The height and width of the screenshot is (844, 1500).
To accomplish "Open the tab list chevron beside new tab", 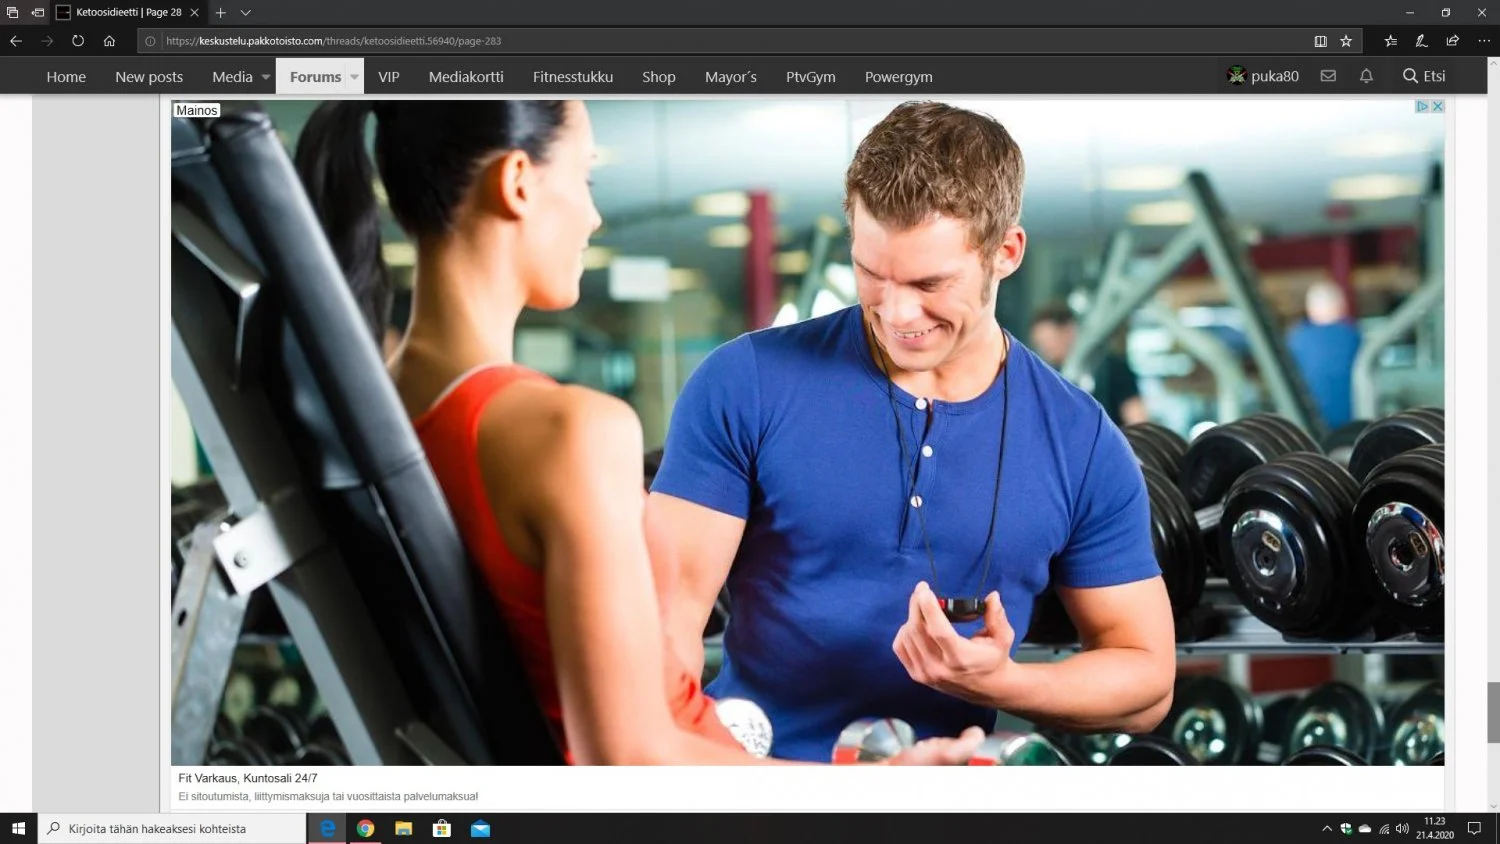I will [245, 13].
